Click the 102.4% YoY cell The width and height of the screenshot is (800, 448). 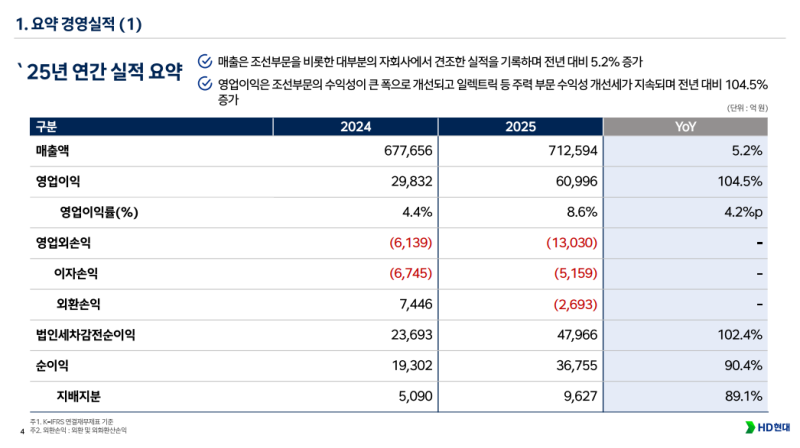[x=740, y=335]
